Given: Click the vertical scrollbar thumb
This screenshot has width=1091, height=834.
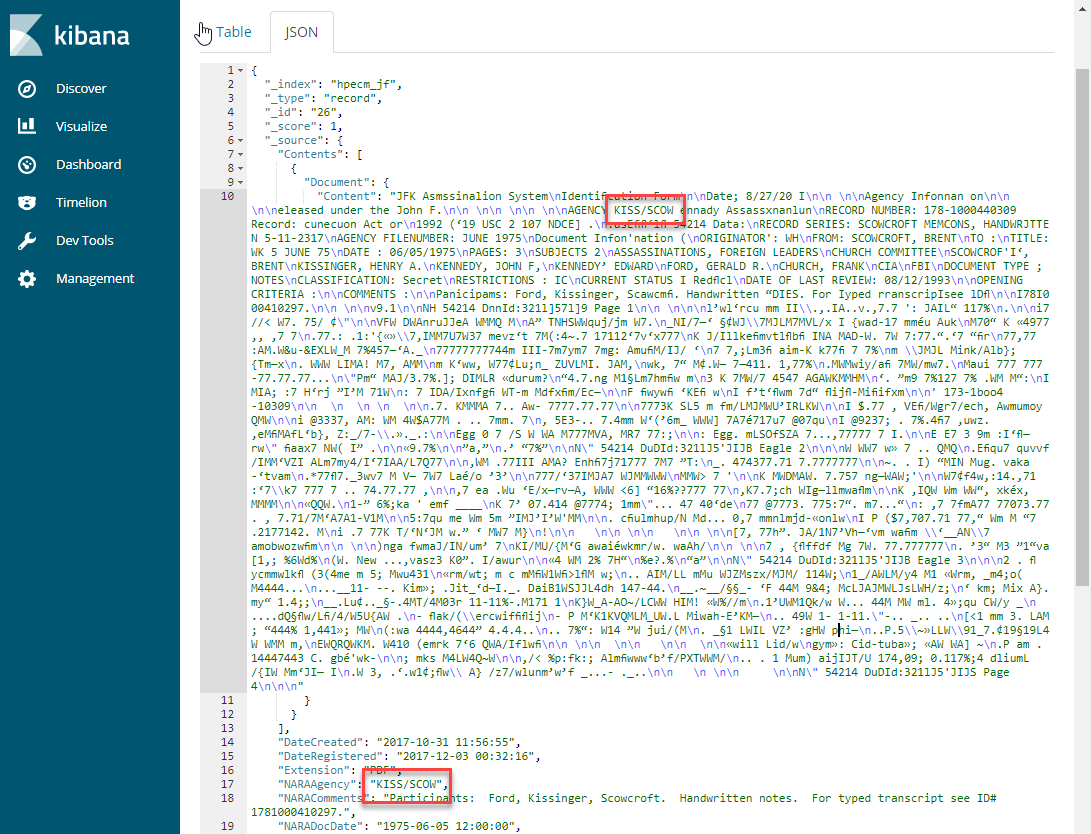Looking at the screenshot, I should [x=1082, y=327].
